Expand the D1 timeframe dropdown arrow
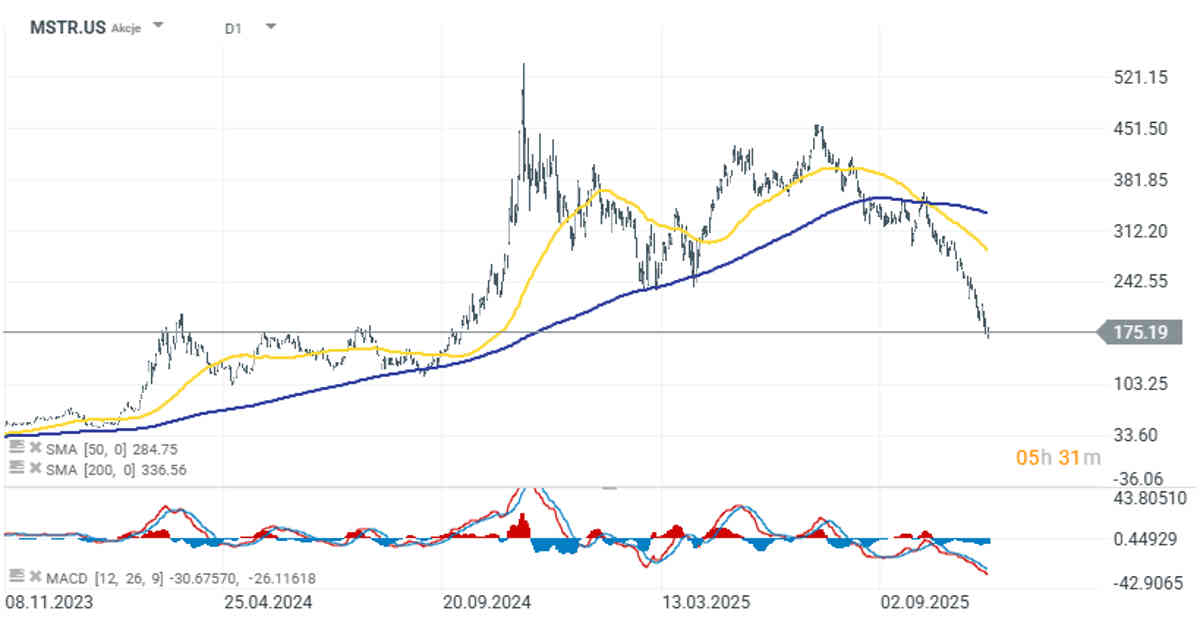Viewport: 1200px width, 626px height. pos(270,27)
